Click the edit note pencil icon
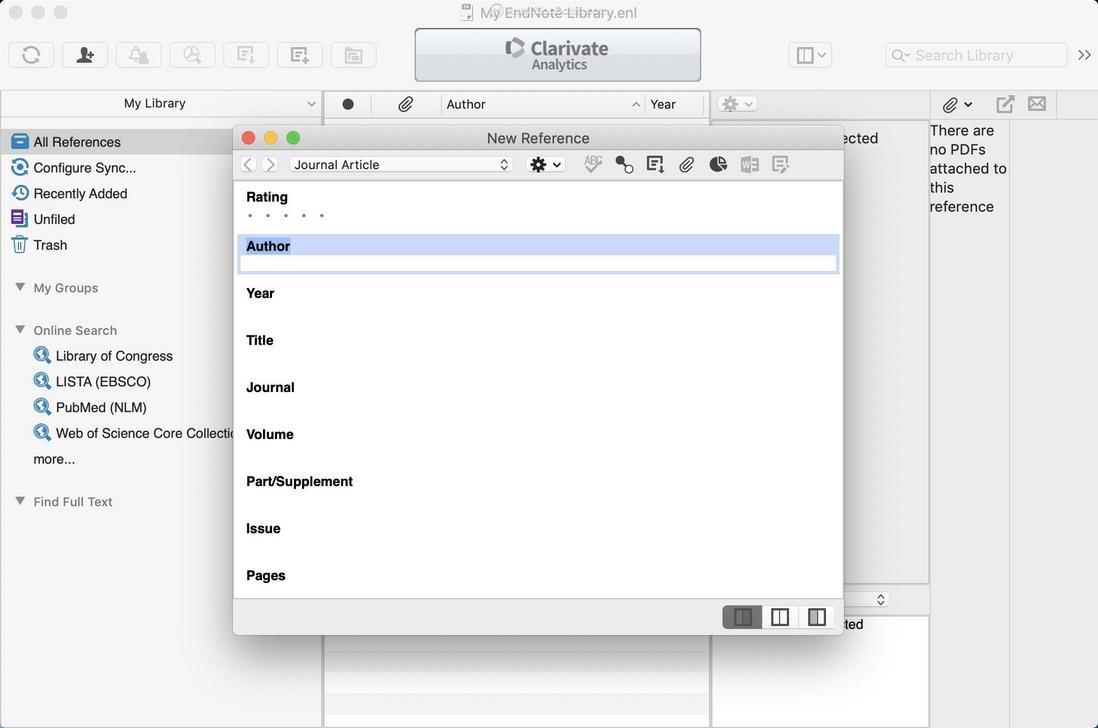1098x728 pixels. (x=780, y=164)
